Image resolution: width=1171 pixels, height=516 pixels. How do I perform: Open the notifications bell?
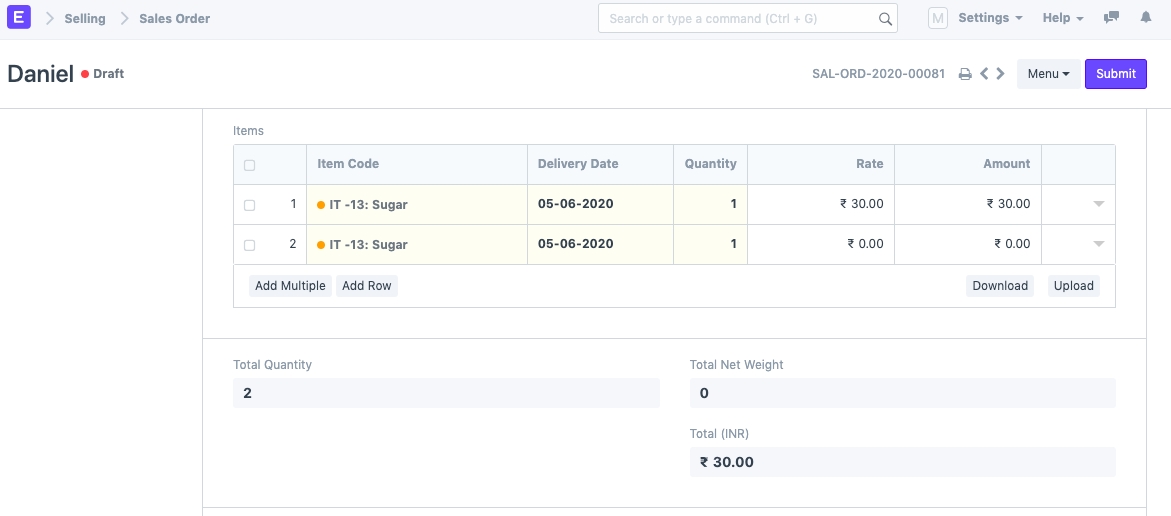[x=1145, y=18]
